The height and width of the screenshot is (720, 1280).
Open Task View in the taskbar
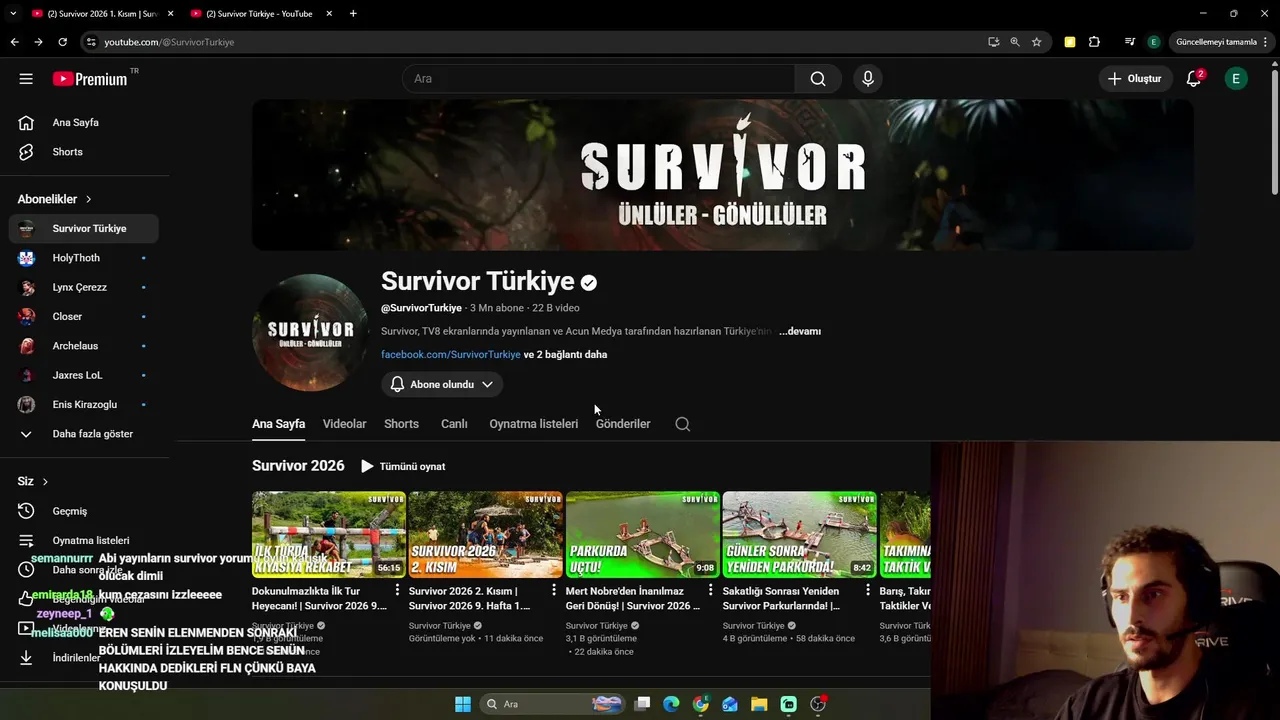pos(643,704)
